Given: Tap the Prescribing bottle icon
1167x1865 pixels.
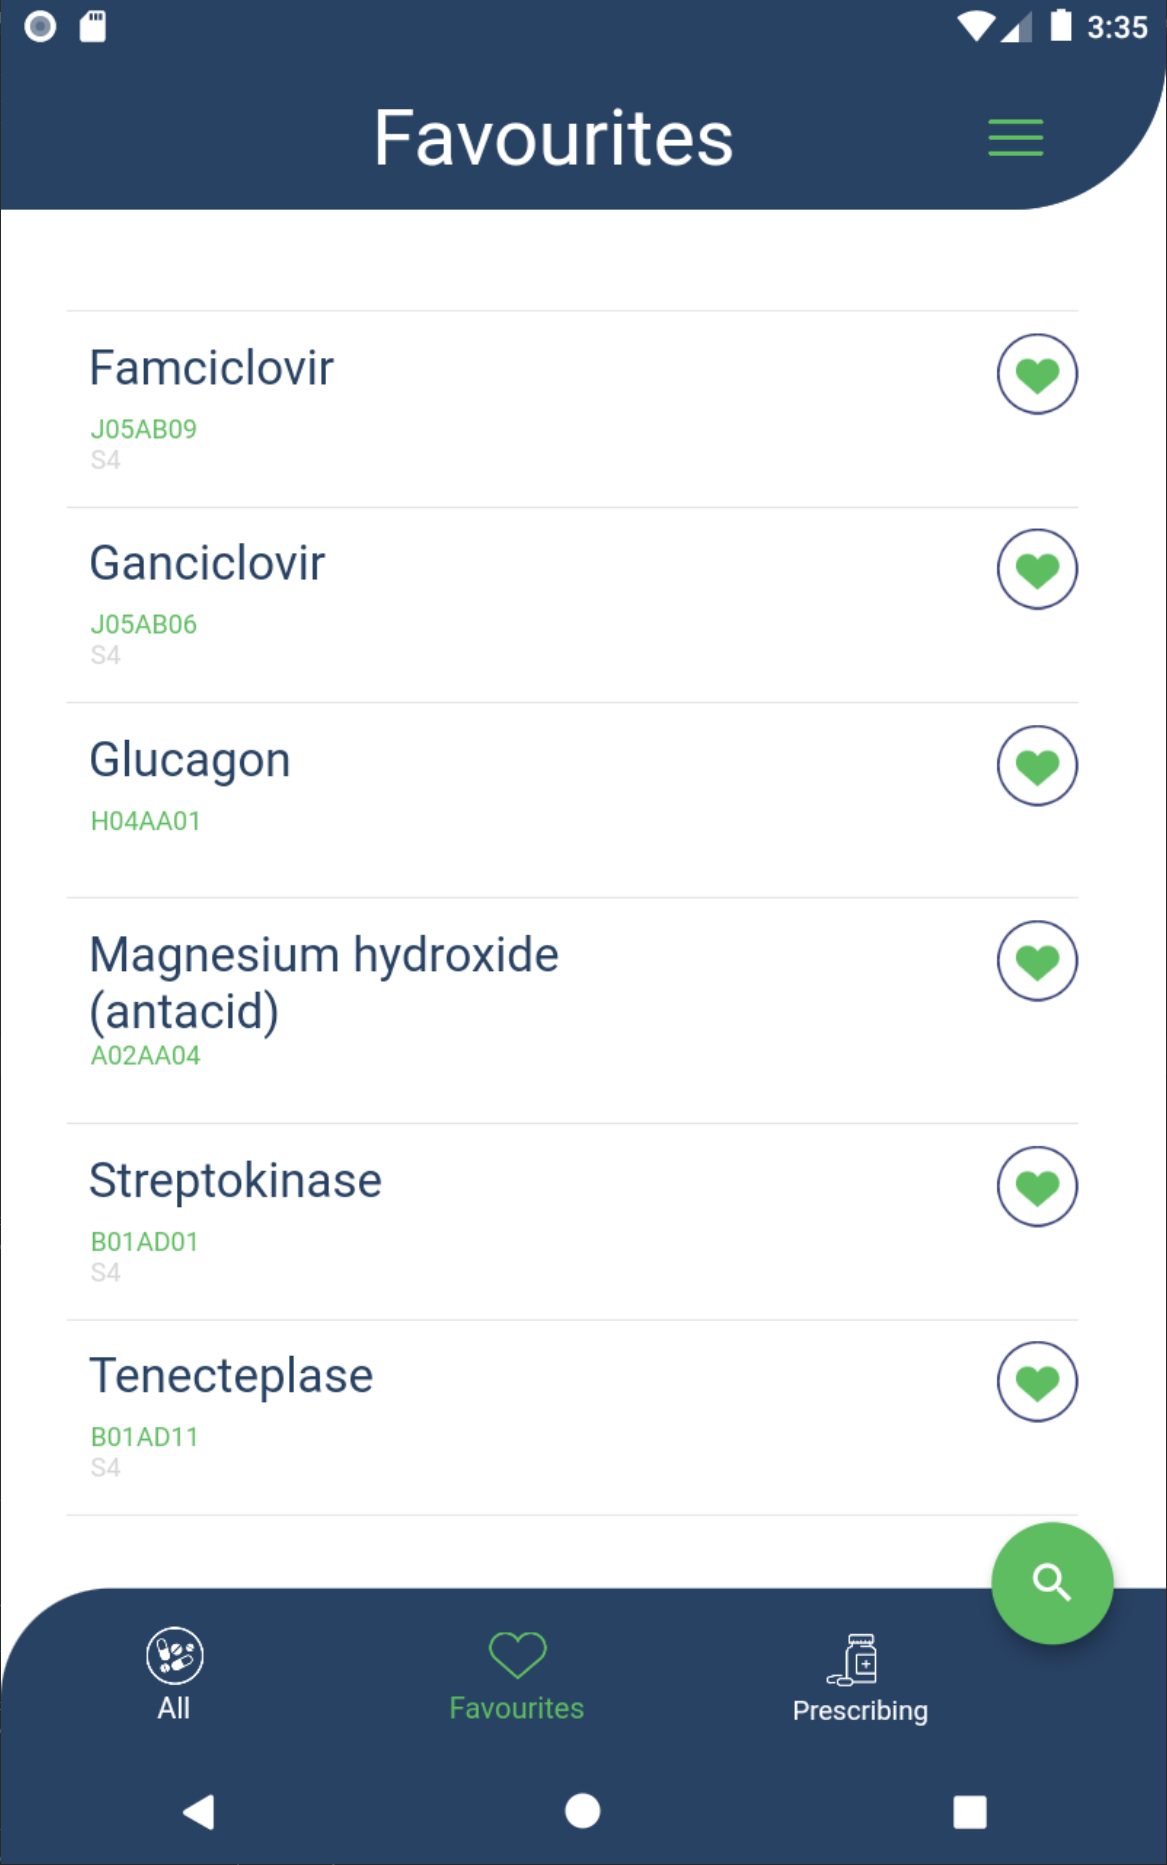Looking at the screenshot, I should click(x=857, y=1659).
